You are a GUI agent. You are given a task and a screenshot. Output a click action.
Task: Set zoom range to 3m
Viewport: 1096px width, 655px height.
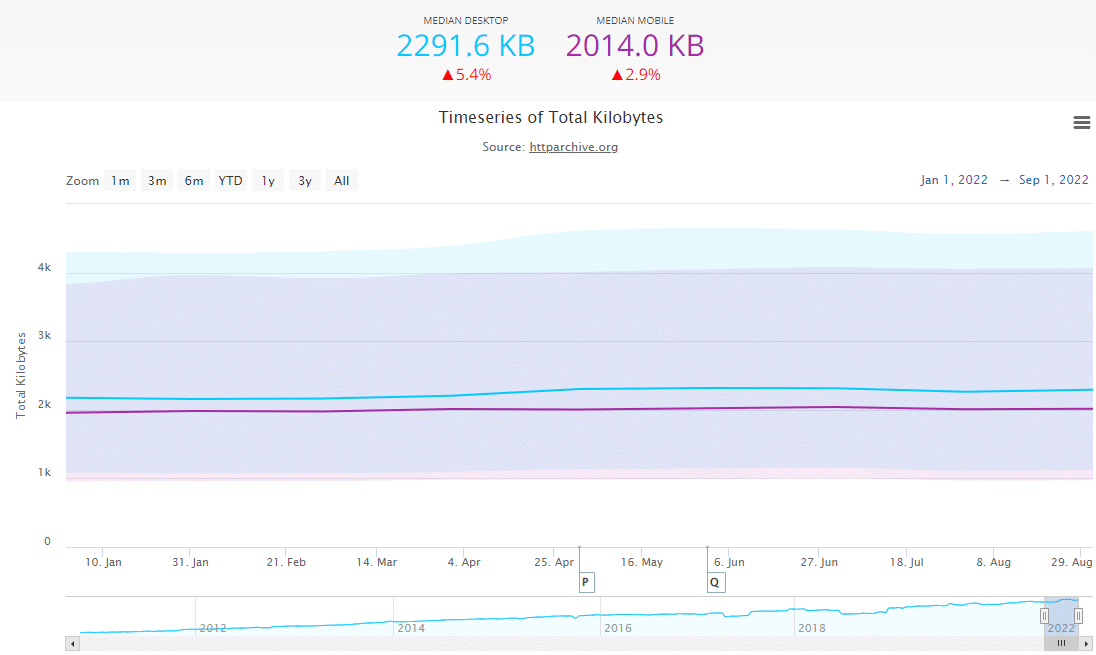pos(157,181)
